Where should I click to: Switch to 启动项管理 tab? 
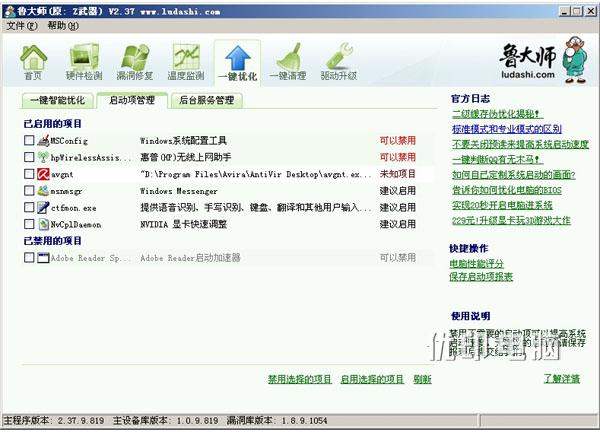coord(132,101)
